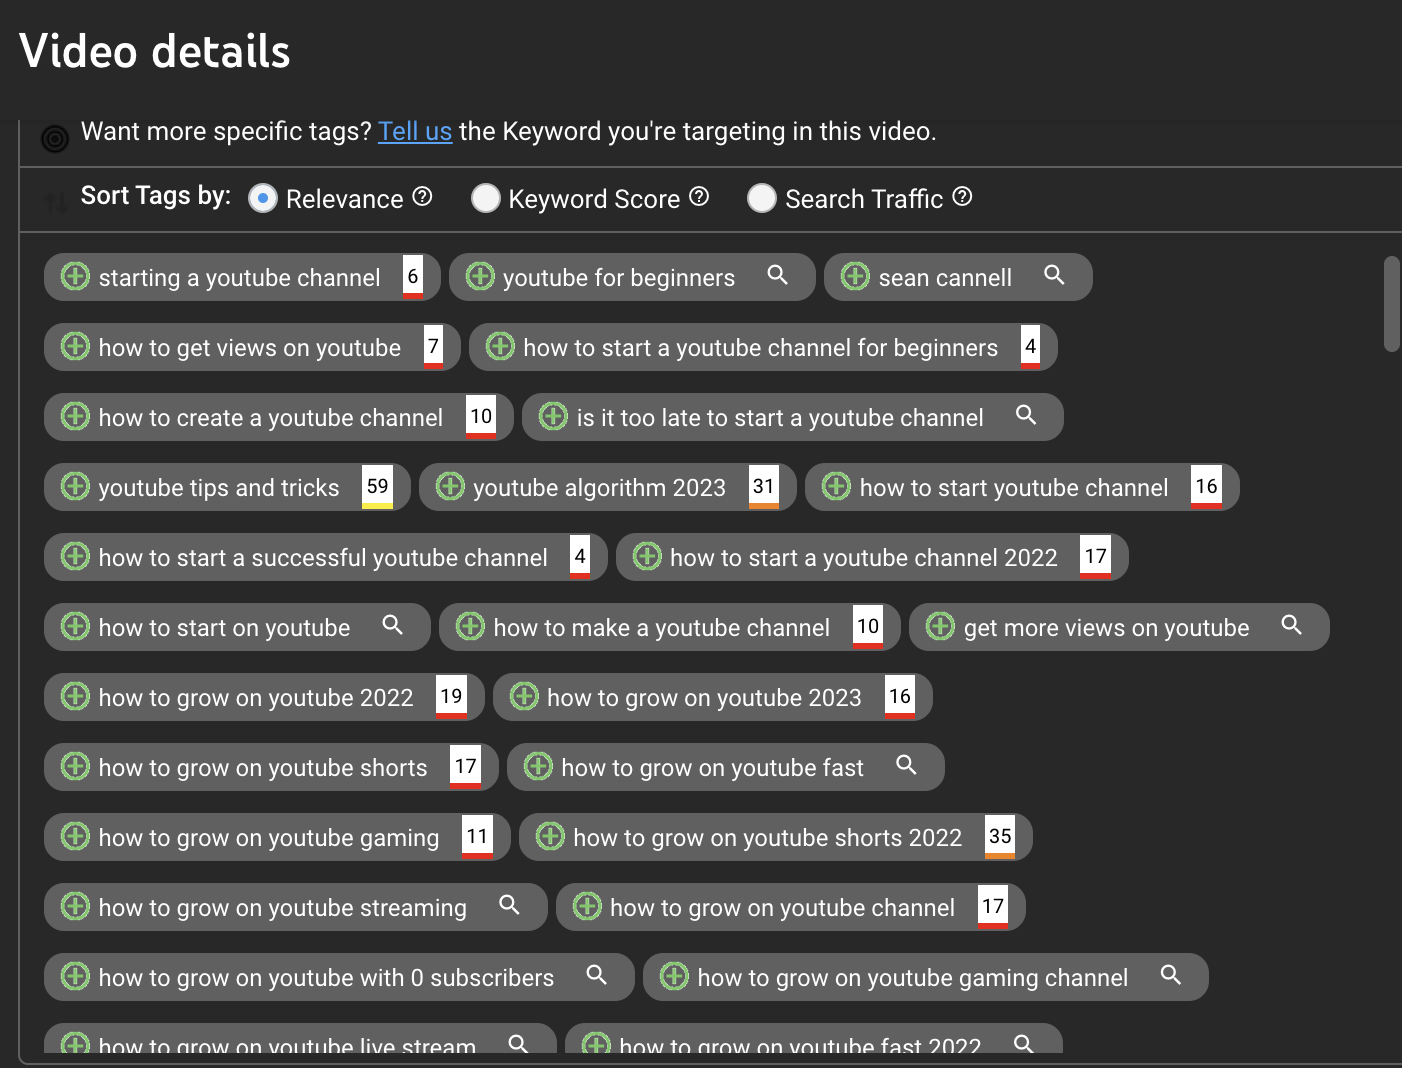Select the Relevance sort radio button
This screenshot has height=1068, width=1402.
coord(262,198)
